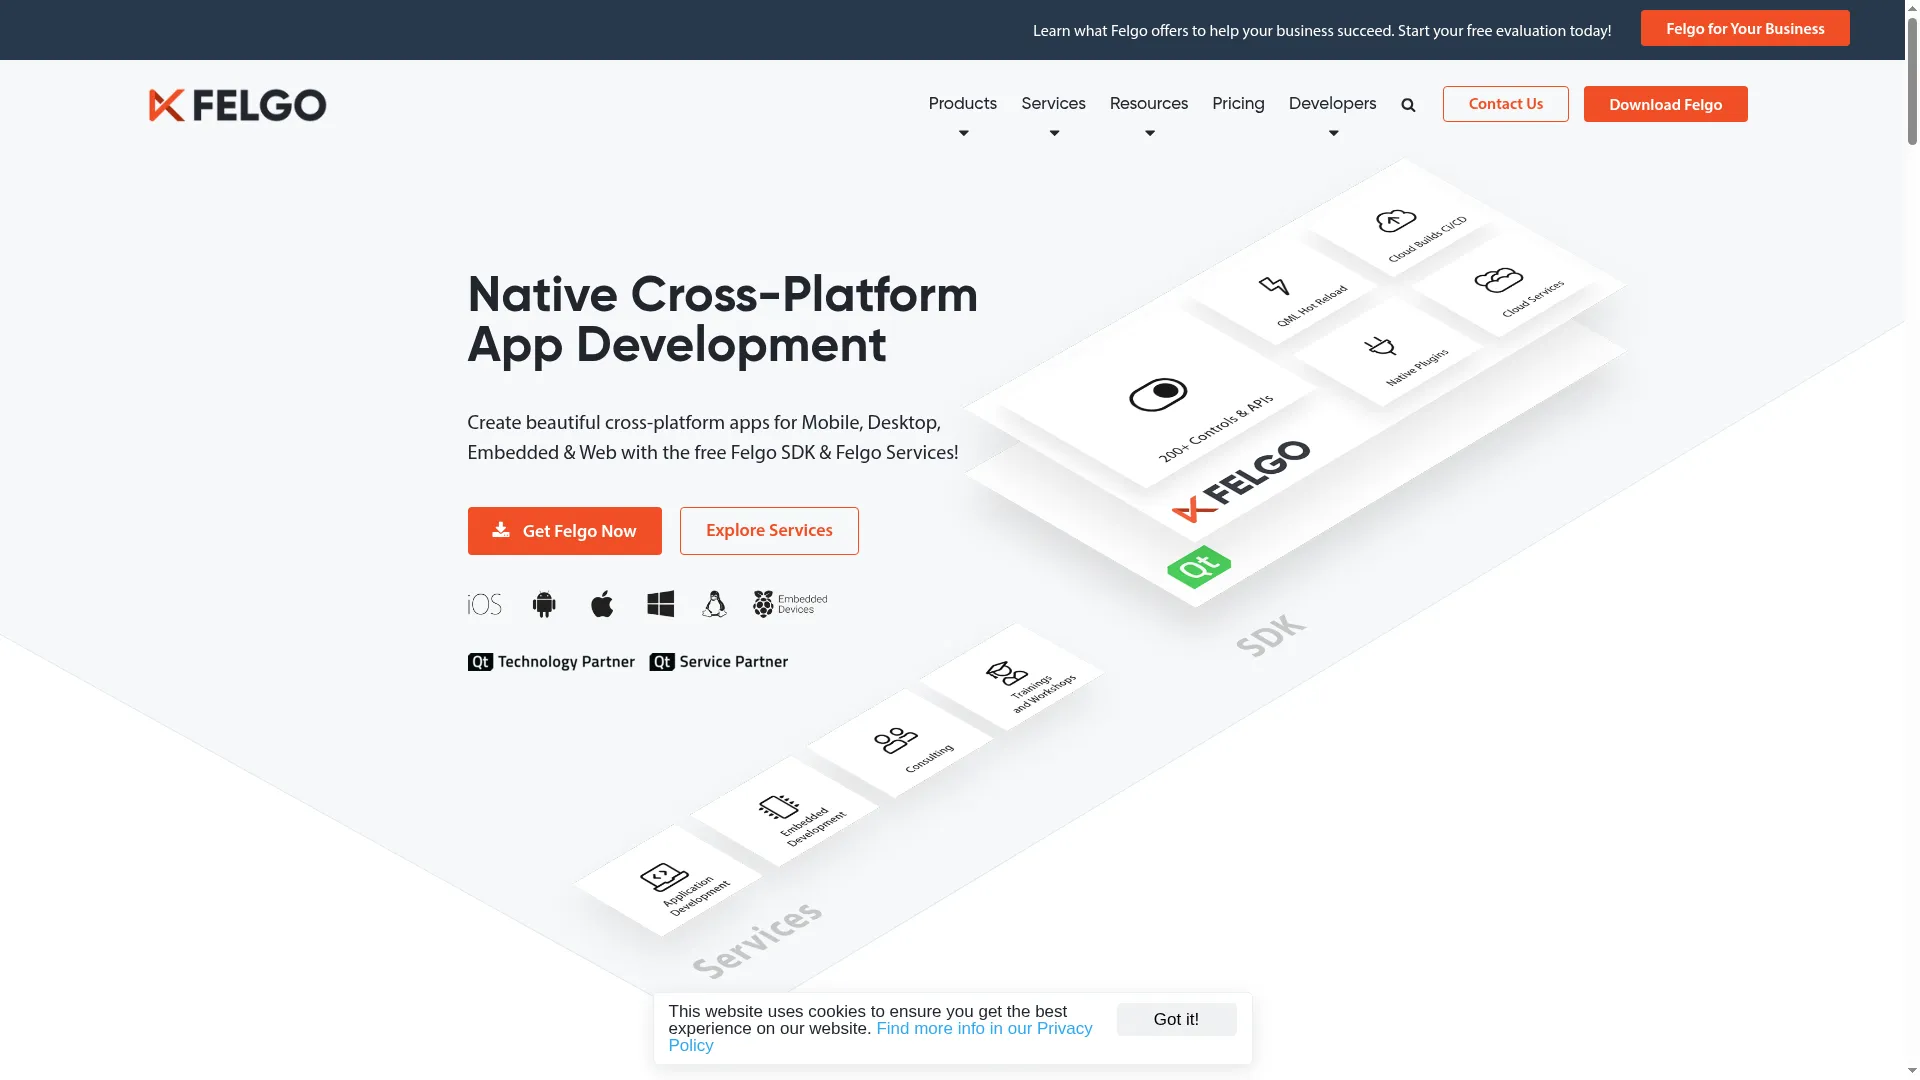1920x1080 pixels.
Task: Select the Trainings and Workshops tile
Action: (1012, 678)
